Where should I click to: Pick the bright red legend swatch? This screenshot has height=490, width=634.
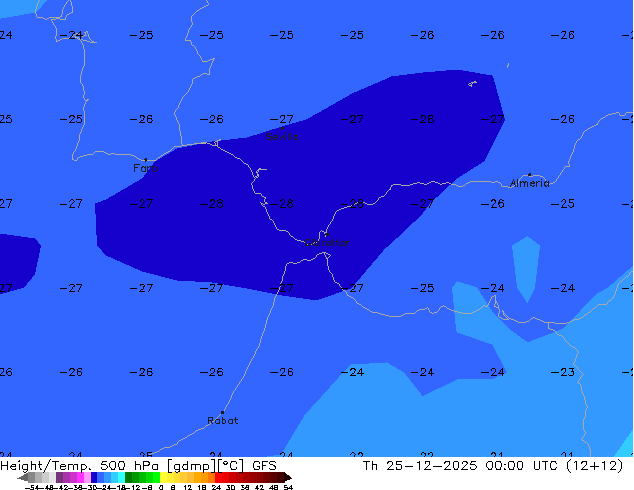tap(218, 477)
